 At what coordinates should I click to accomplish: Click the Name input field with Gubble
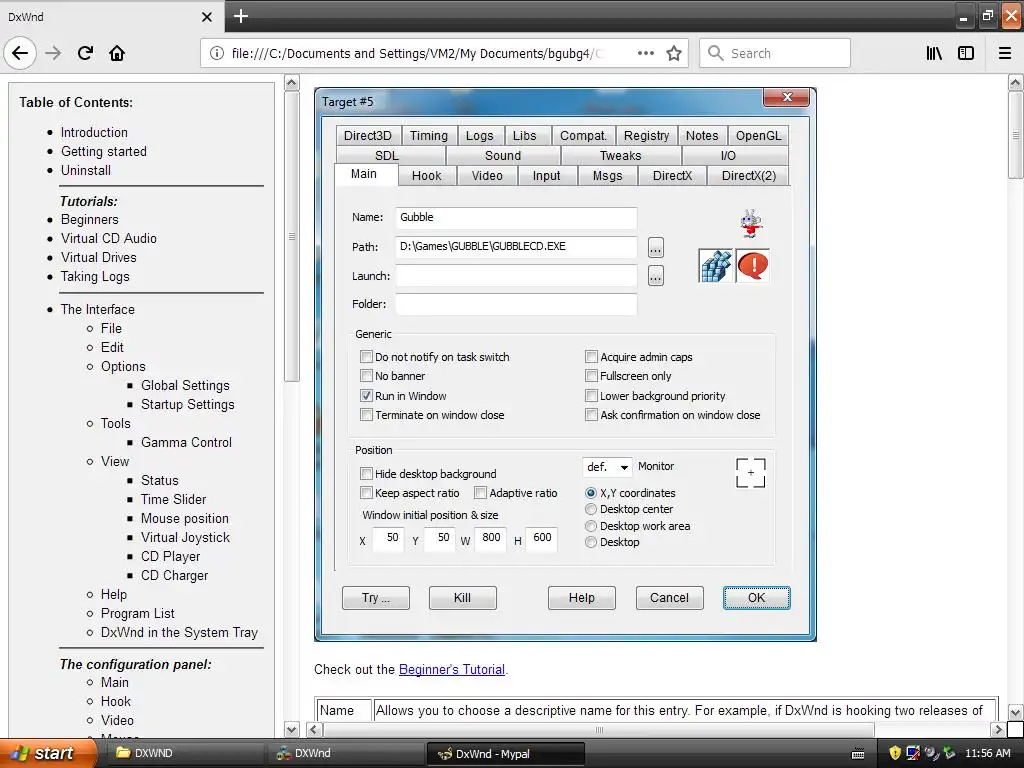tap(516, 217)
